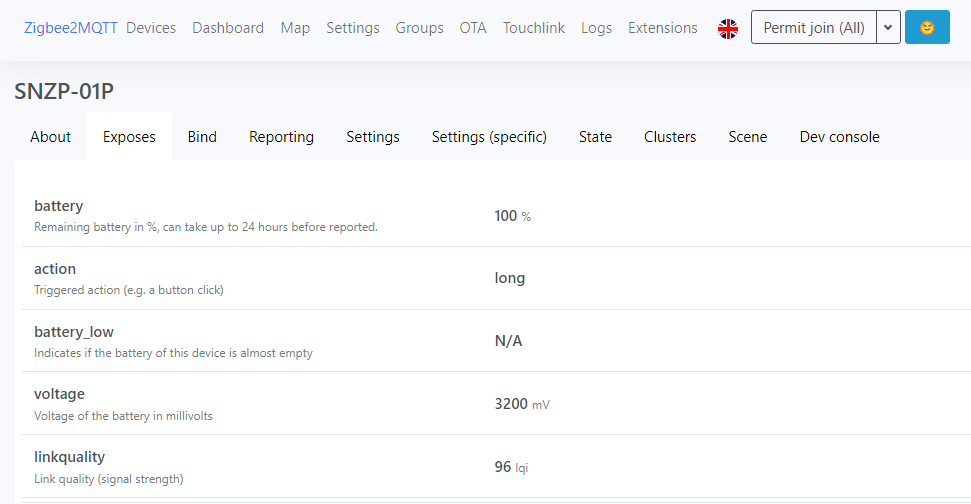Image resolution: width=971 pixels, height=504 pixels.
Task: View the Logs page
Action: click(596, 28)
